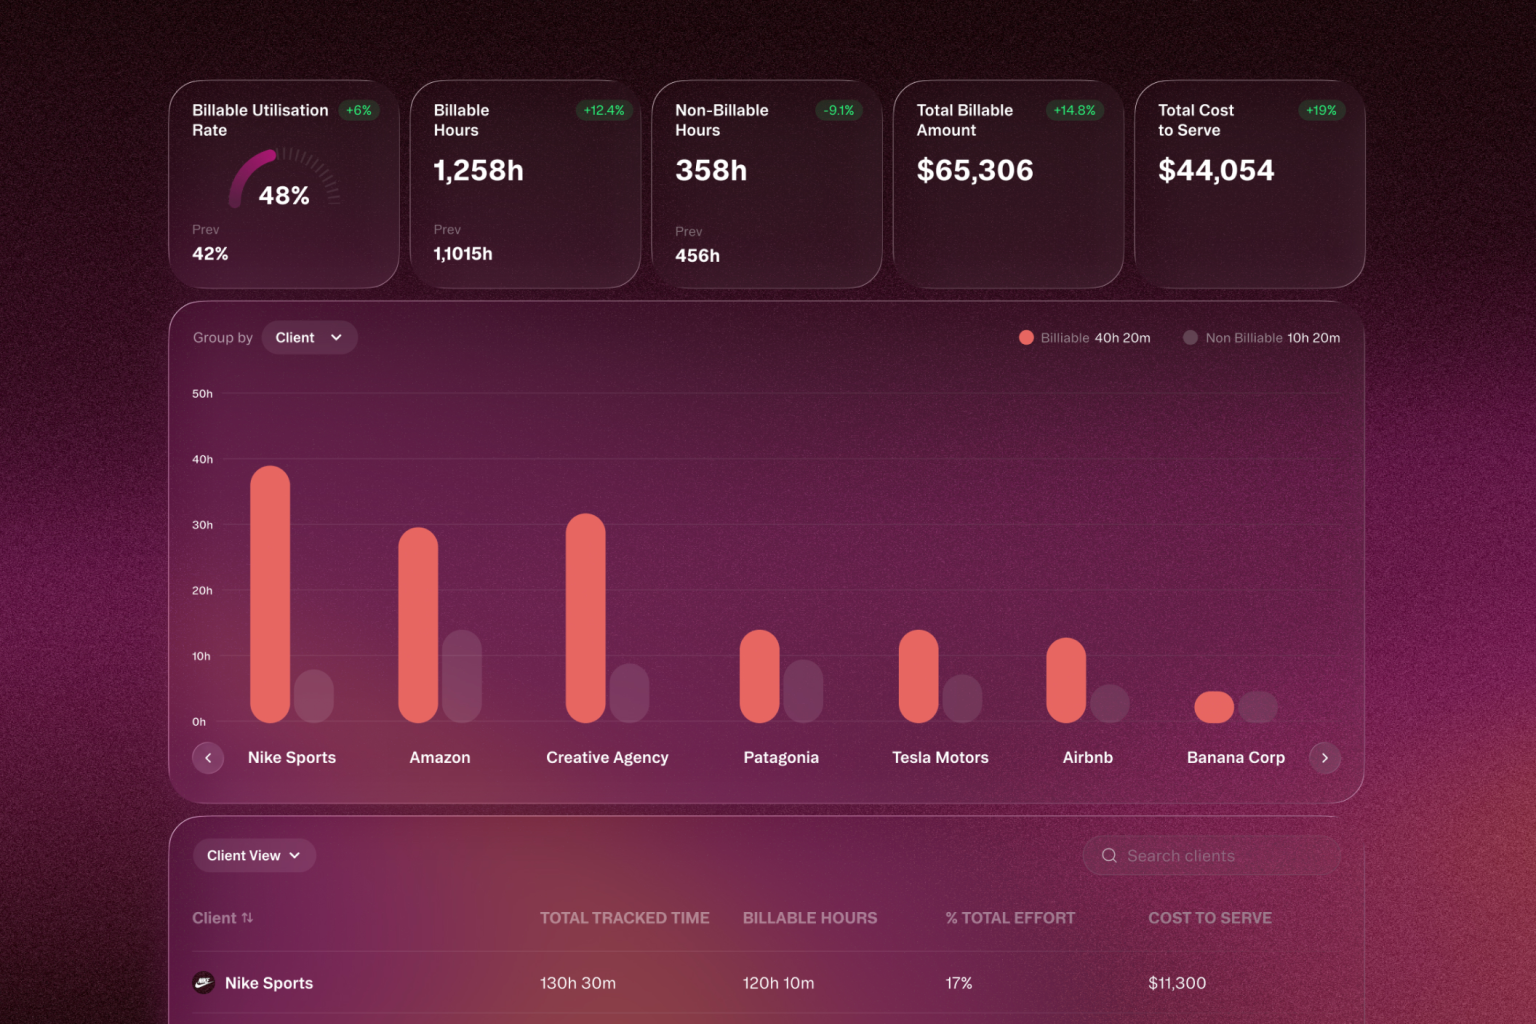
Task: Sort by Cost to Serve column header
Action: 1210,918
